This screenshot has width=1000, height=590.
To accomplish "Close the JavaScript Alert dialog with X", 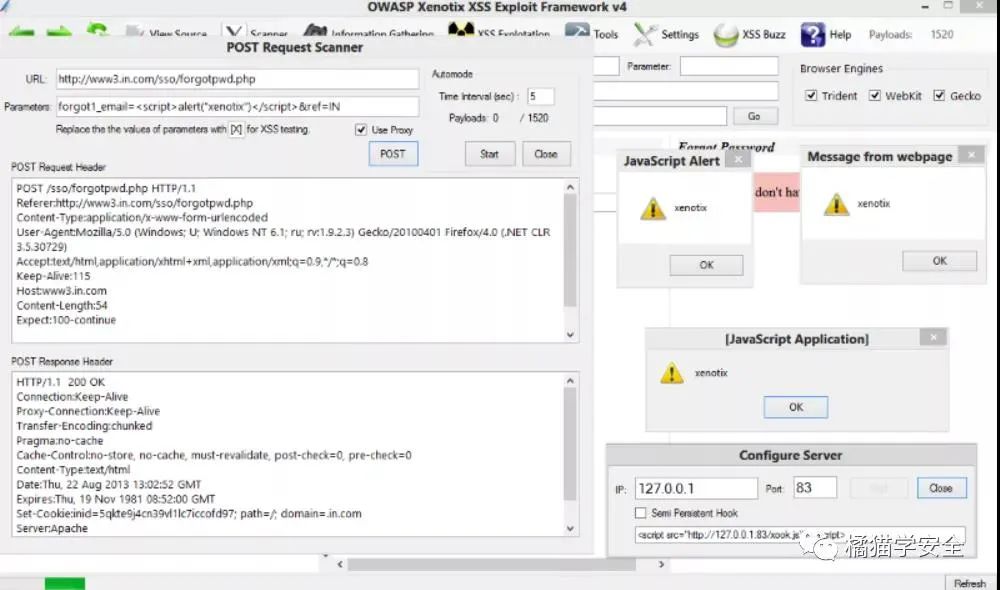I will coord(739,159).
